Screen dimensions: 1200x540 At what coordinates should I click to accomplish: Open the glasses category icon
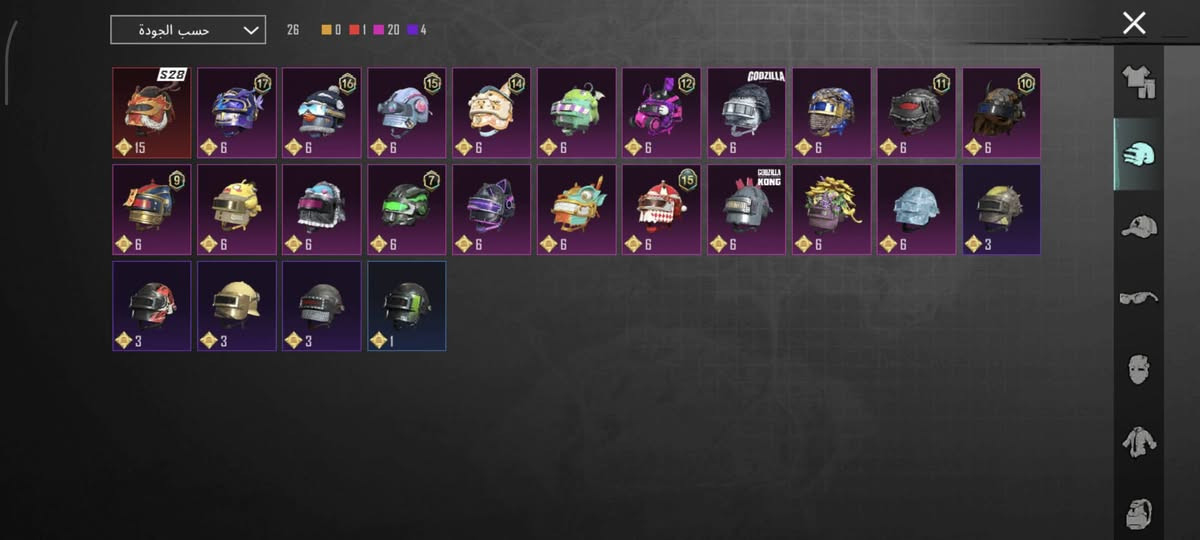coord(1138,297)
